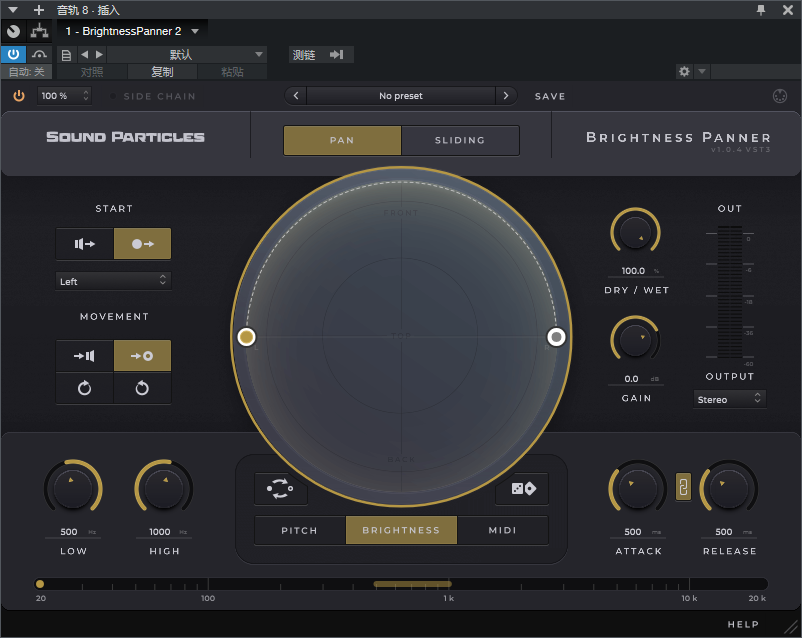
Task: Select next plugin preset arrow
Action: [x=506, y=96]
